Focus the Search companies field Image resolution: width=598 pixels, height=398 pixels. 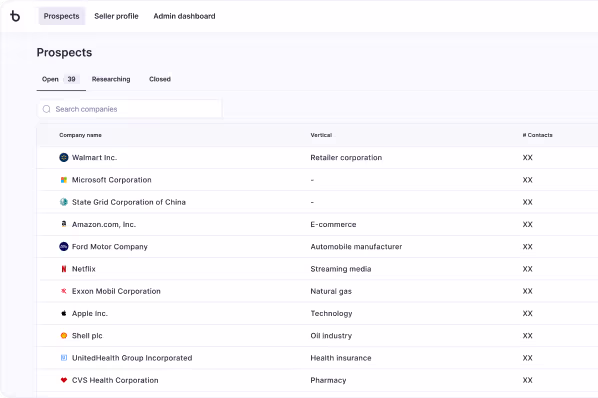click(130, 109)
